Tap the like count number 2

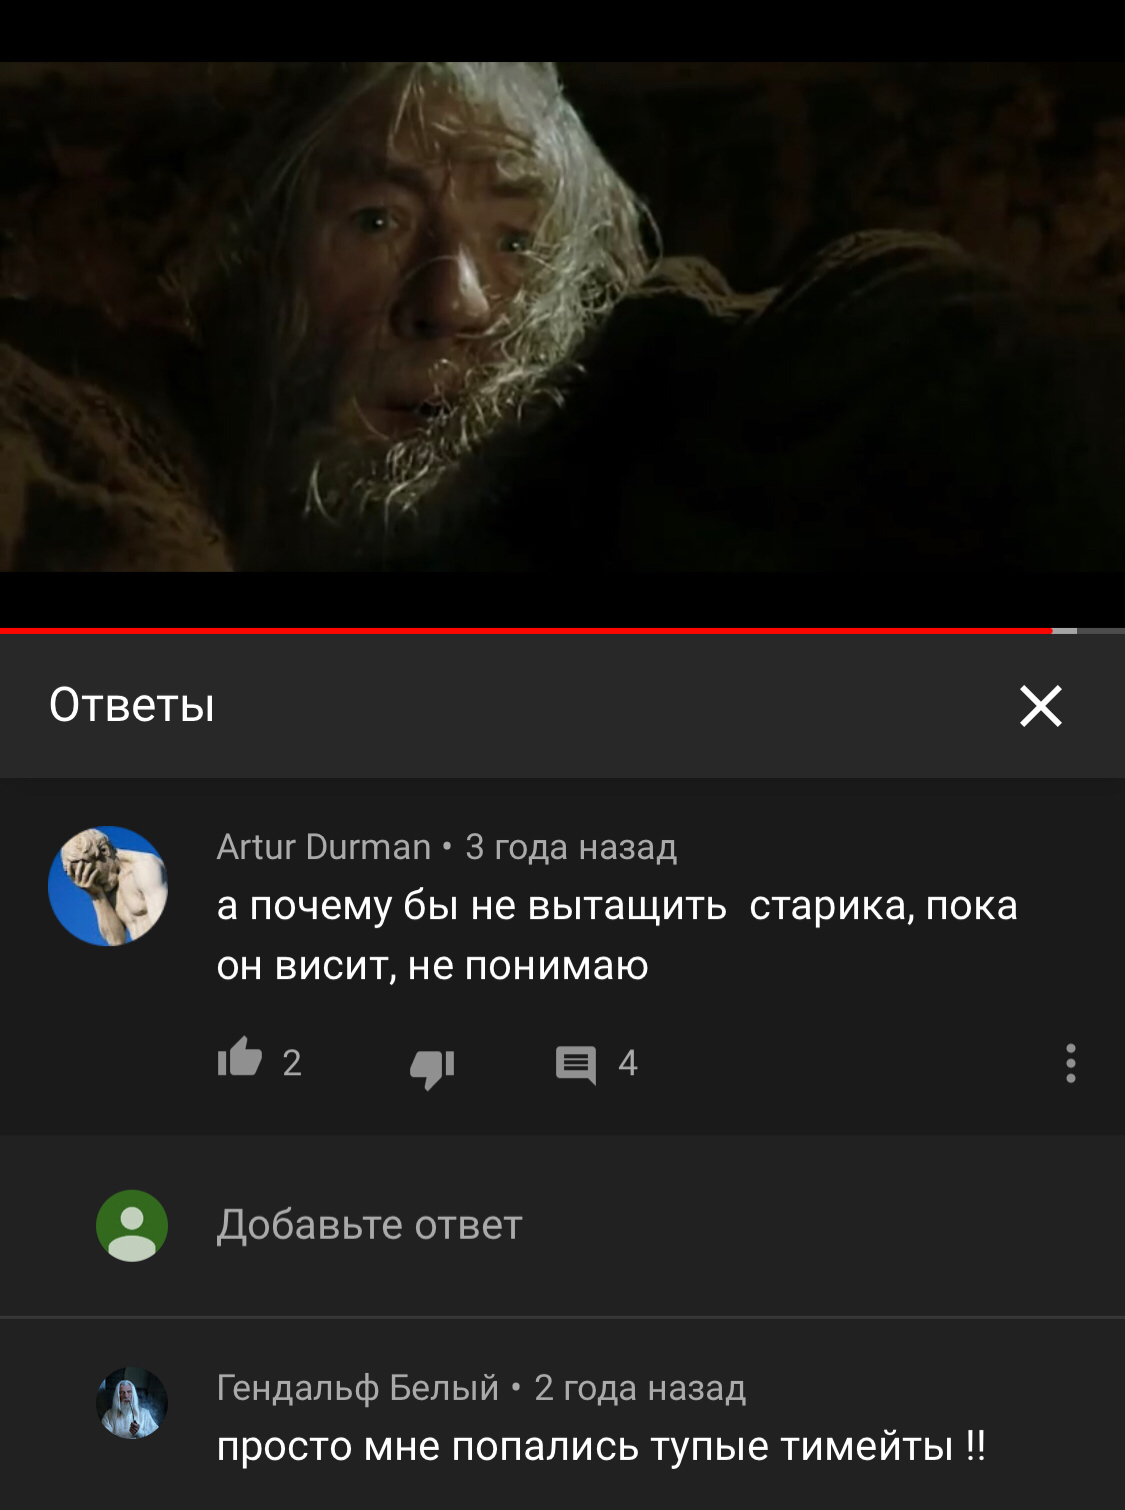pos(291,1063)
